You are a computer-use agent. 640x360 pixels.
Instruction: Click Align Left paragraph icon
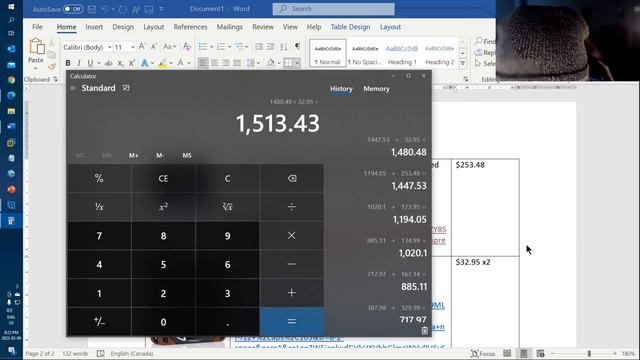tap(203, 63)
